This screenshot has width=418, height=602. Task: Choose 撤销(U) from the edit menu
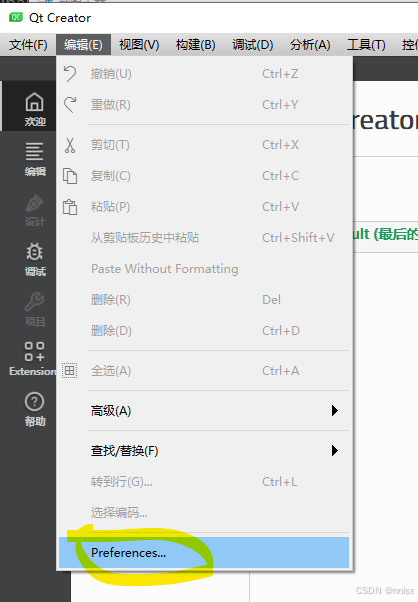pyautogui.click(x=204, y=73)
